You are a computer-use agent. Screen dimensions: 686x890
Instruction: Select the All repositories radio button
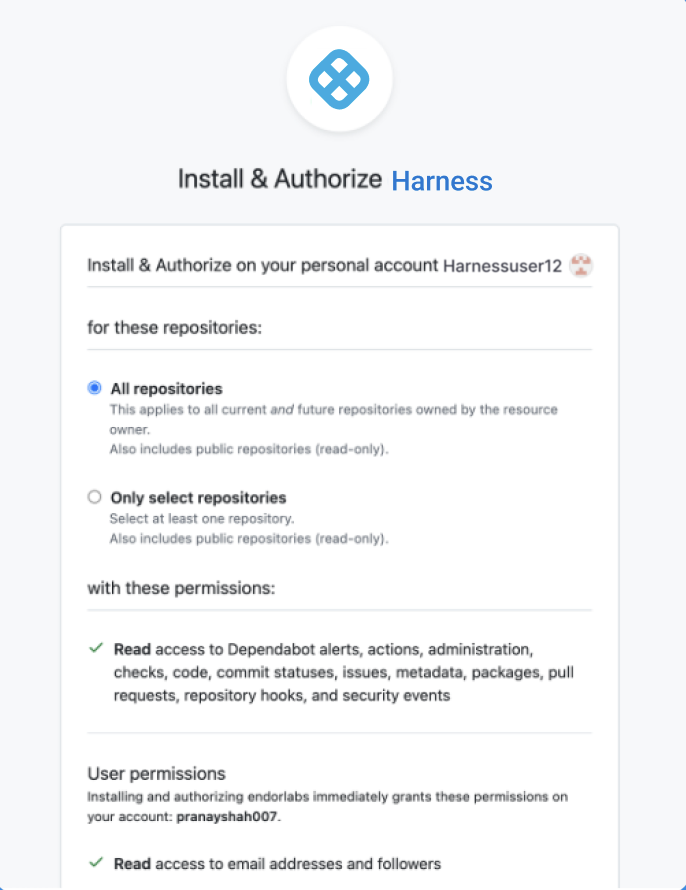95,388
